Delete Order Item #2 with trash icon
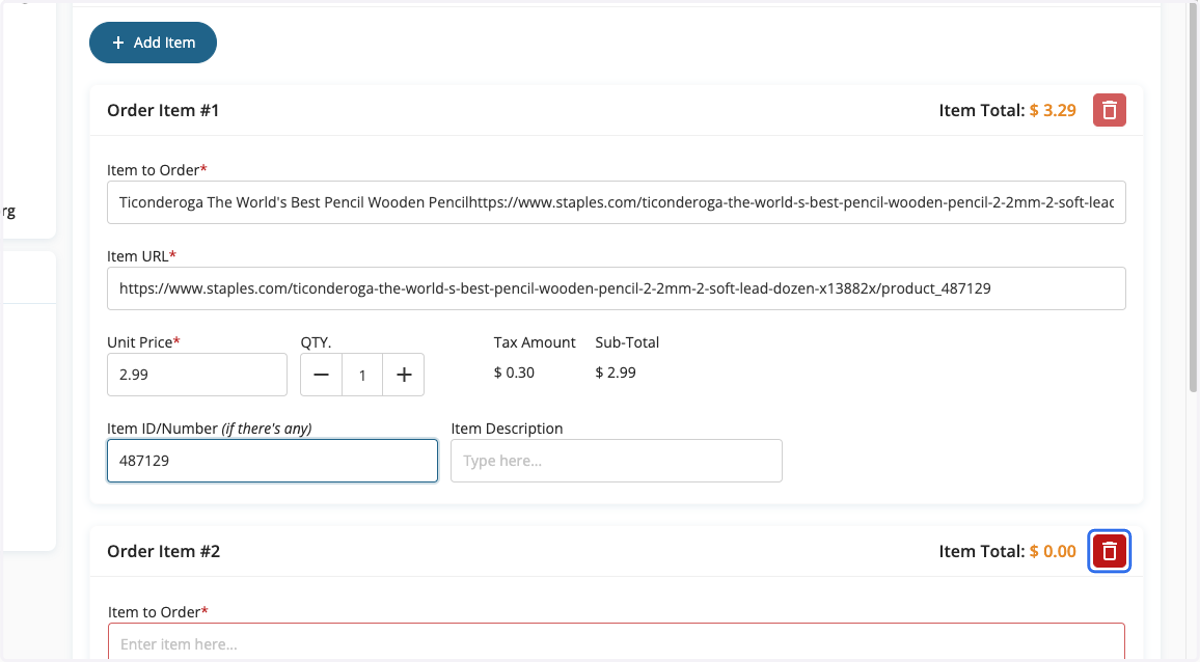1200x662 pixels. pos(1109,551)
